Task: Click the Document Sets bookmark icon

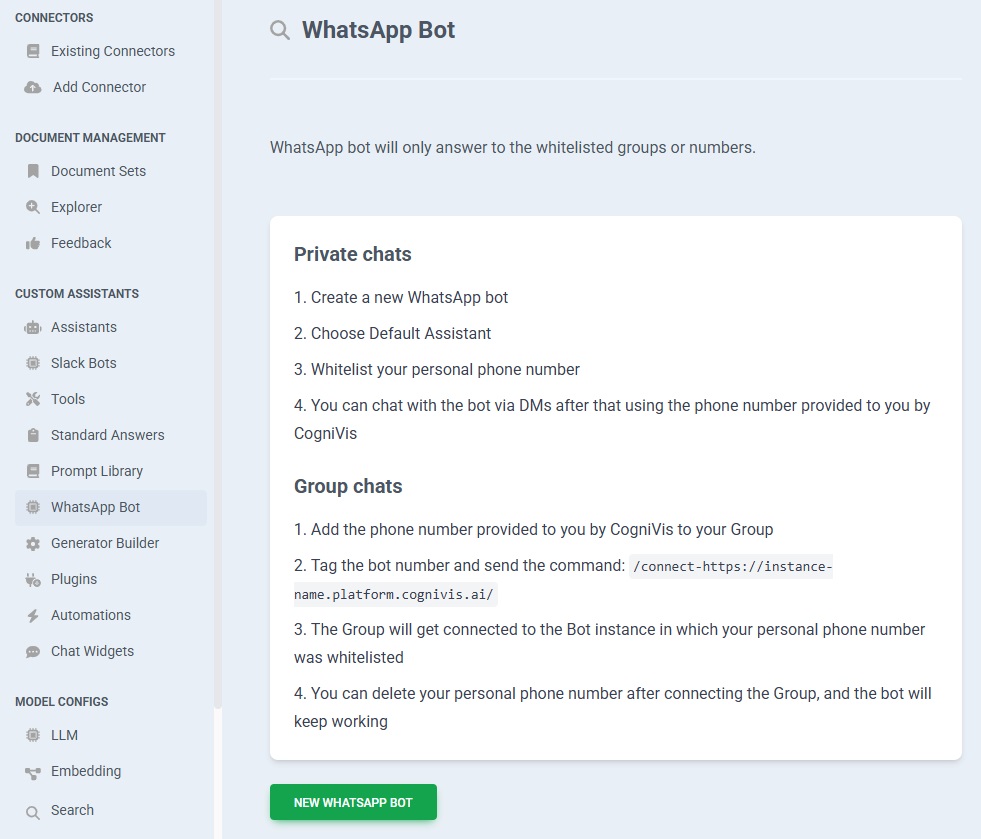Action: (x=33, y=171)
